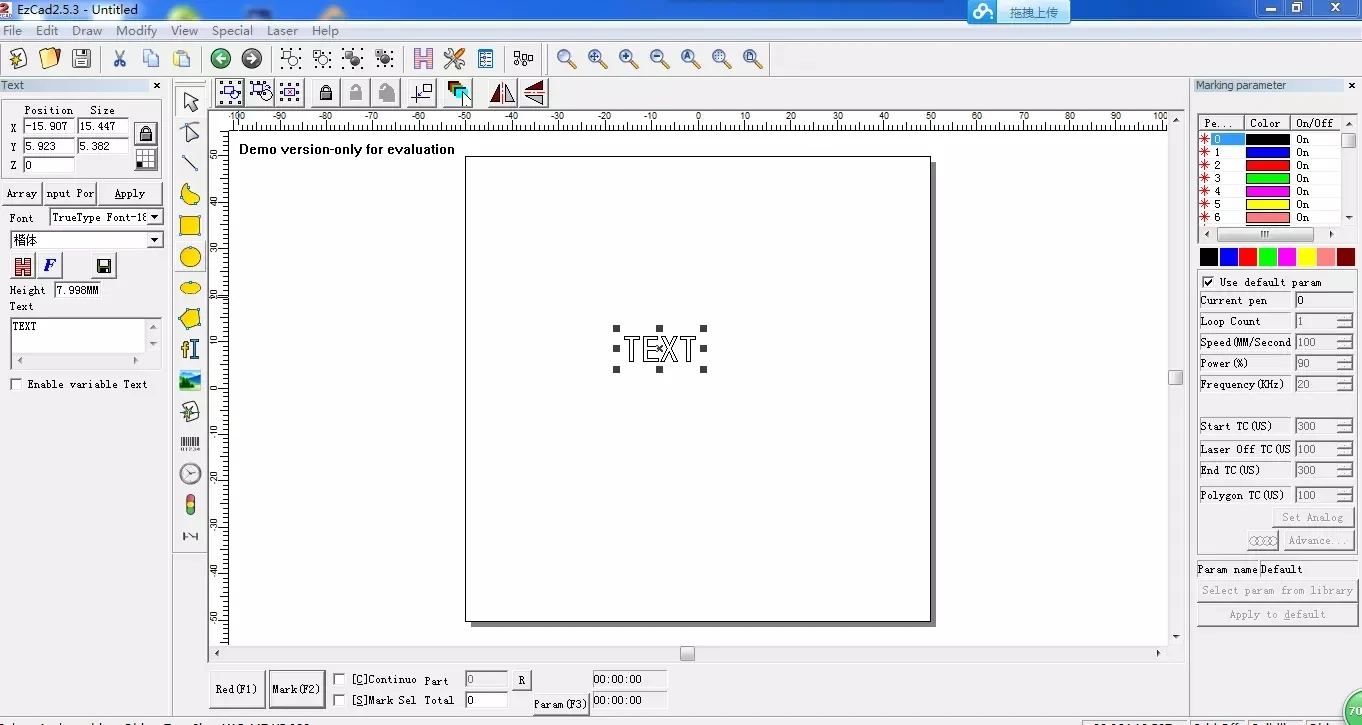The width and height of the screenshot is (1362, 725).
Task: Click the Mark(F2) button
Action: click(x=297, y=689)
